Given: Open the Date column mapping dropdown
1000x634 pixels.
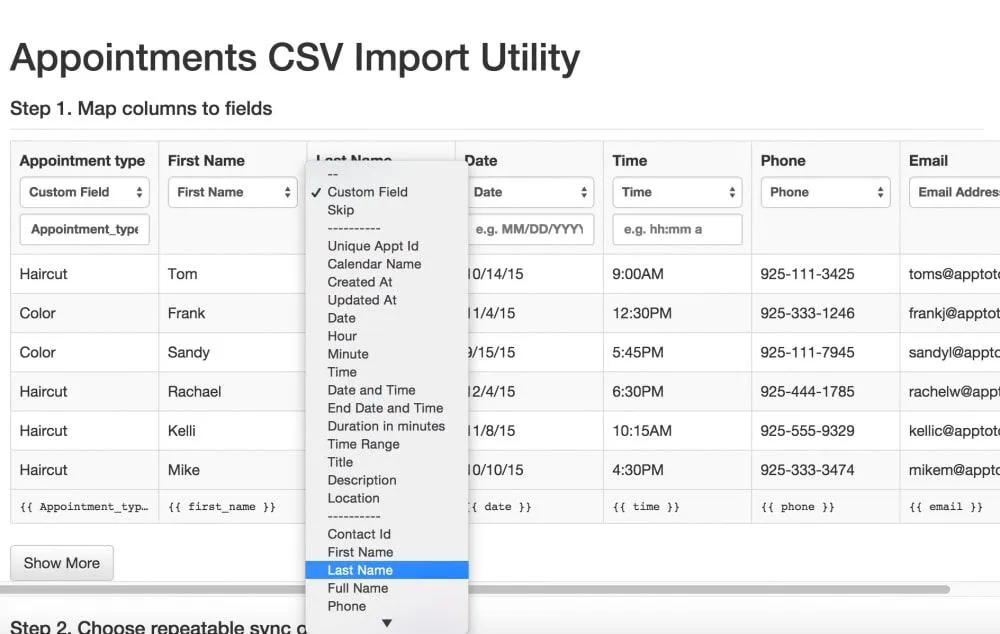Looking at the screenshot, I should pyautogui.click(x=530, y=192).
